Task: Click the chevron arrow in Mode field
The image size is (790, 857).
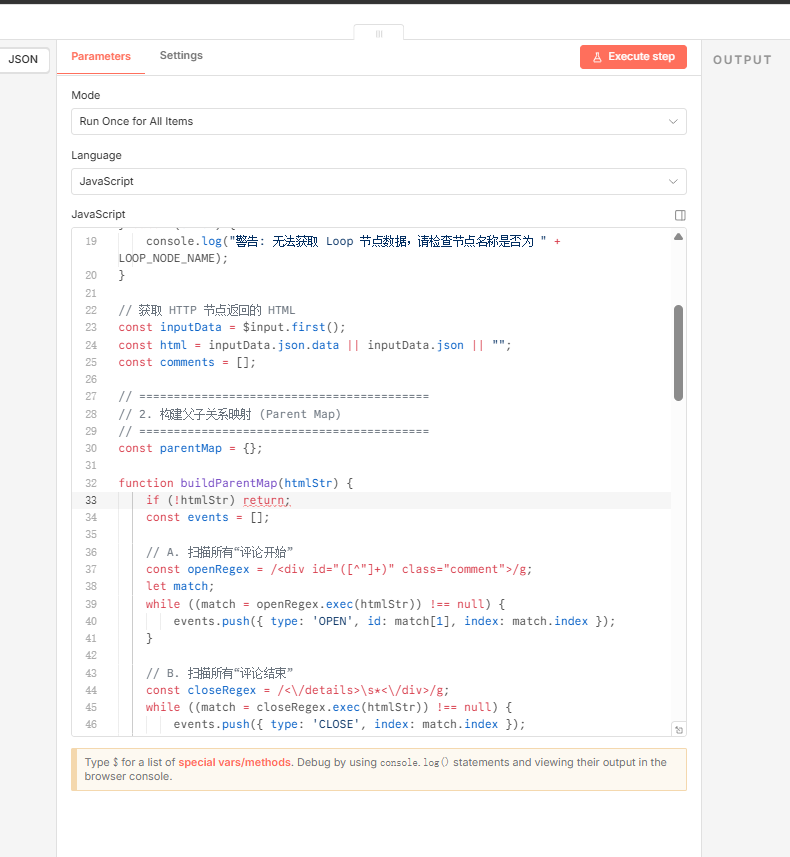Action: 673,121
